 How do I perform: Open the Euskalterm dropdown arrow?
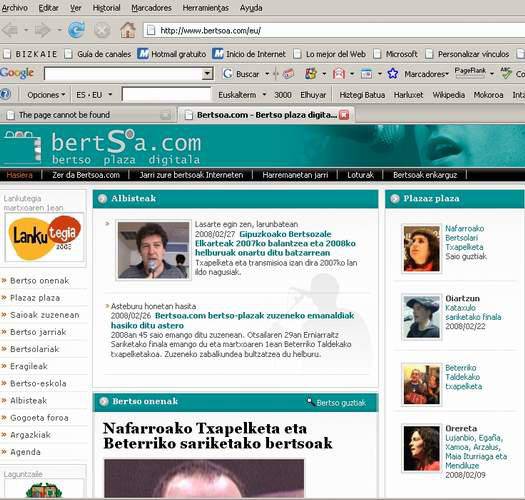pos(264,95)
